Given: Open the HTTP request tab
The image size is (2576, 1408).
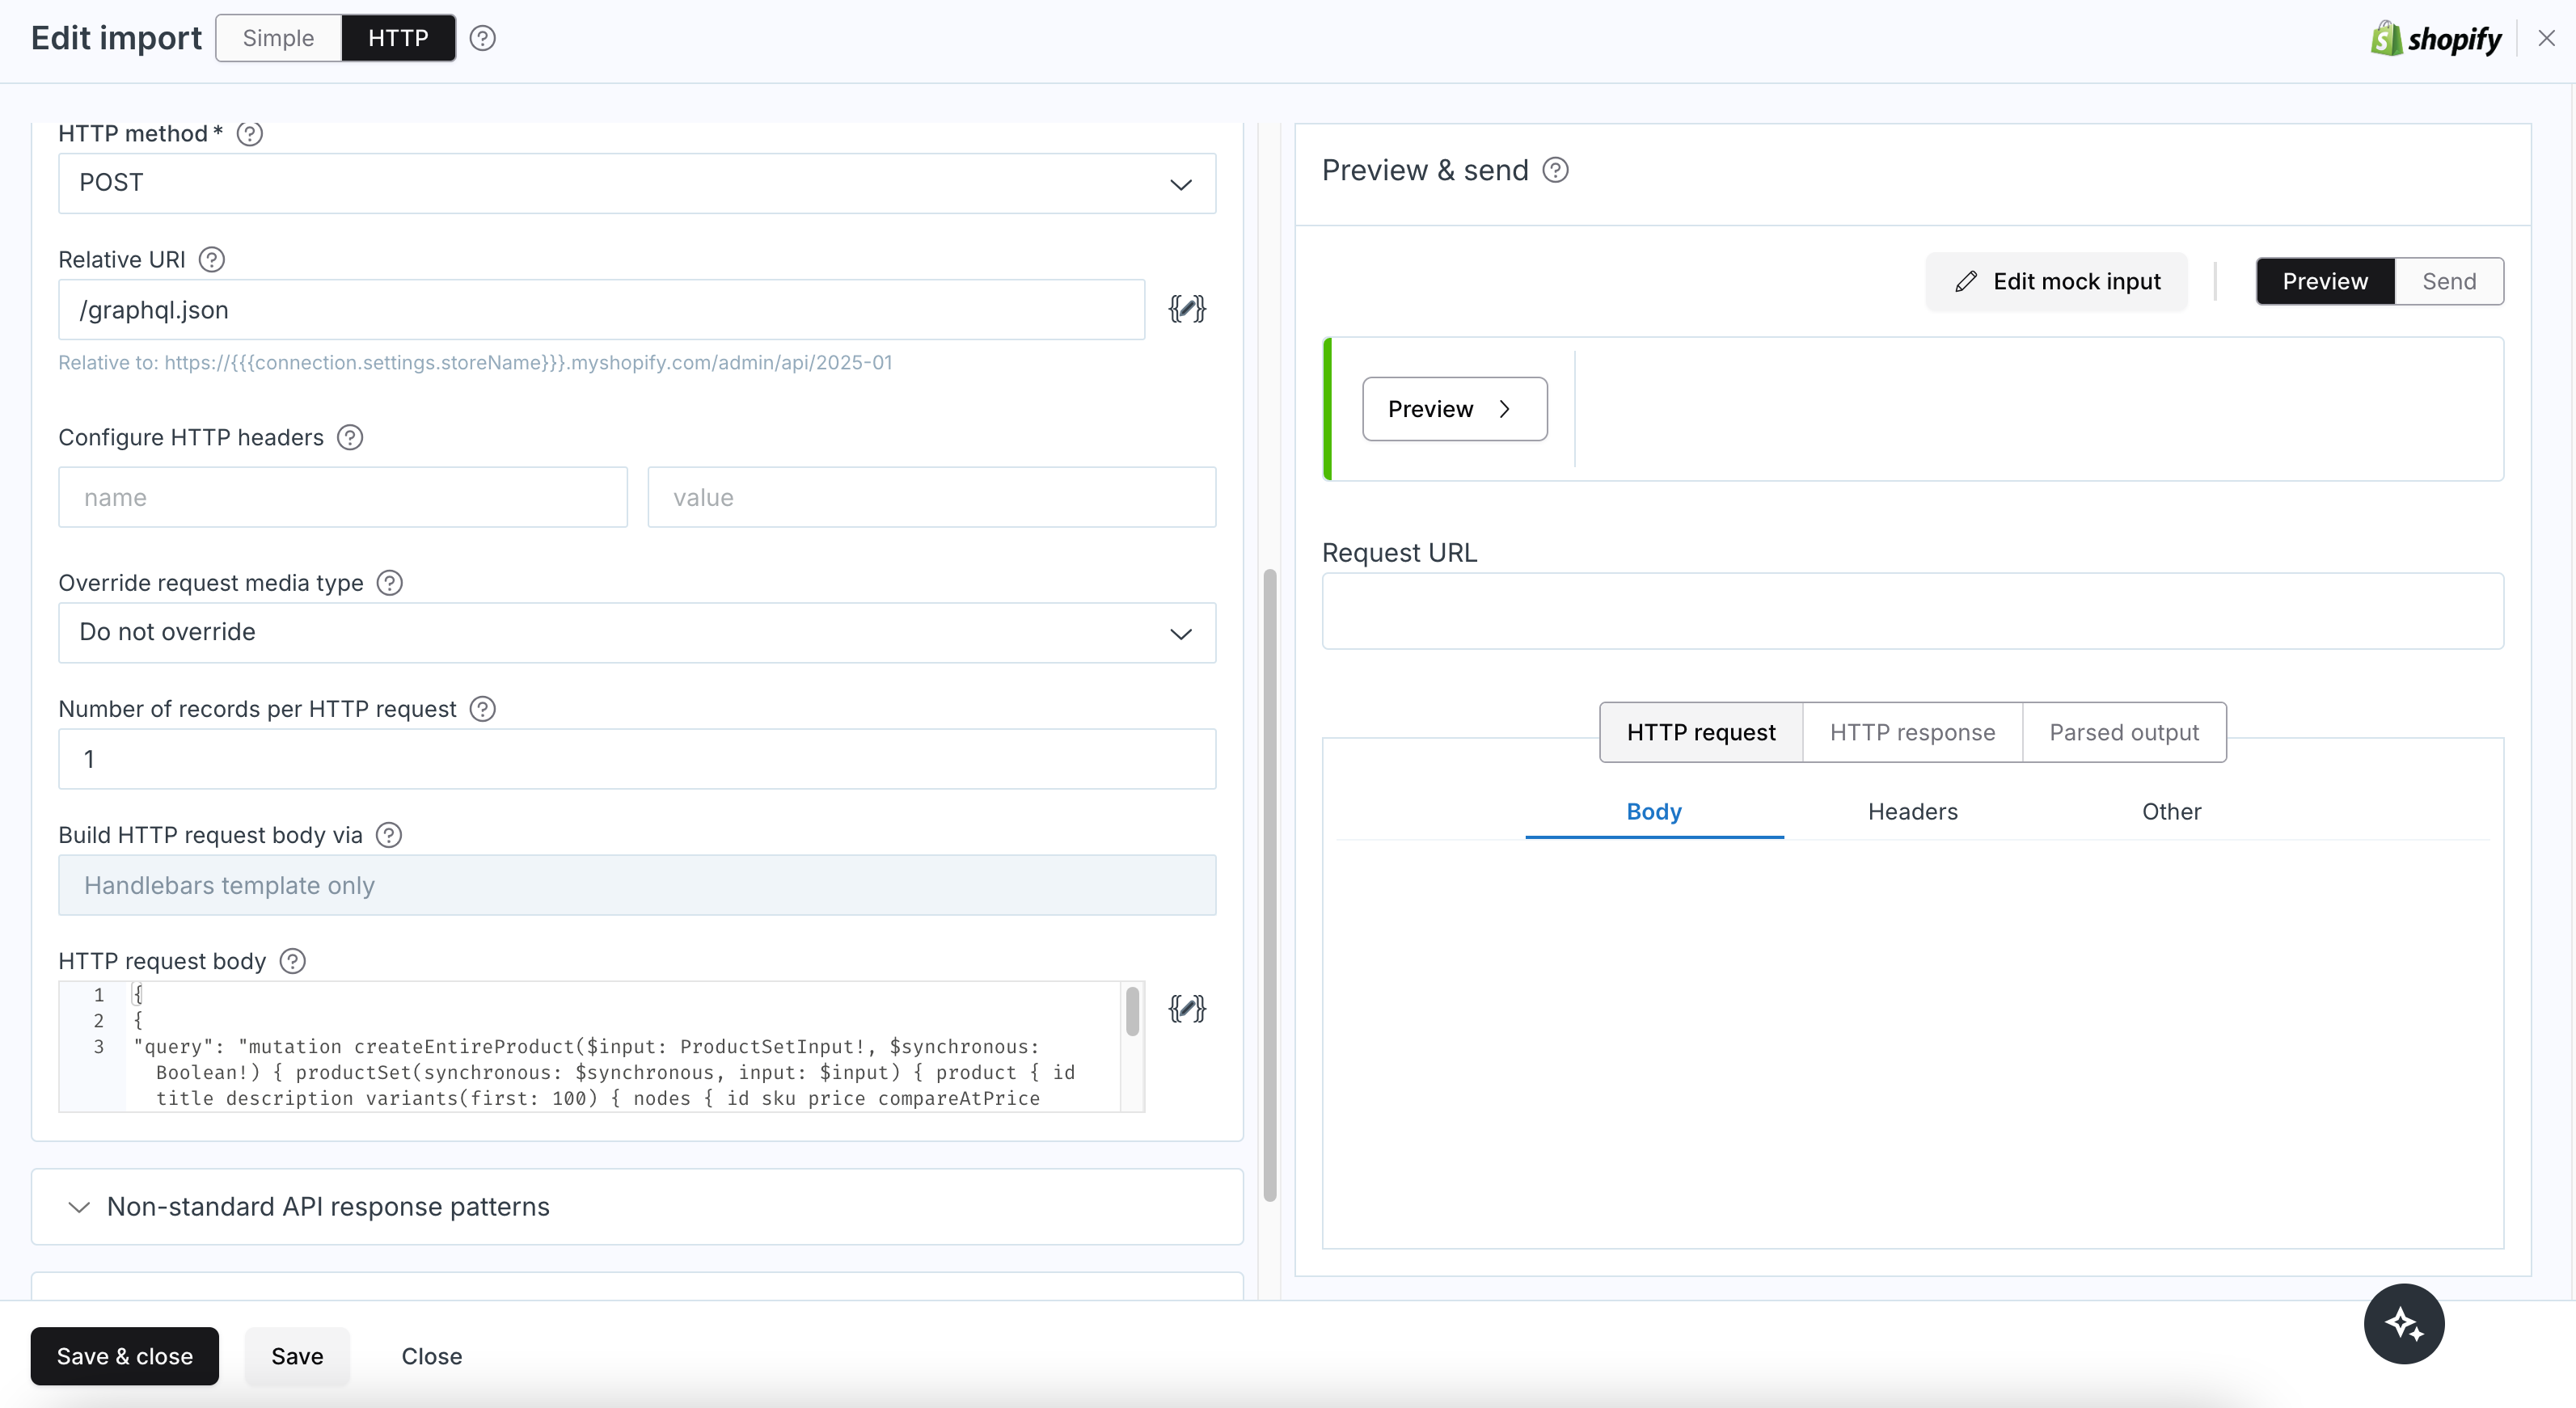Looking at the screenshot, I should [1701, 732].
